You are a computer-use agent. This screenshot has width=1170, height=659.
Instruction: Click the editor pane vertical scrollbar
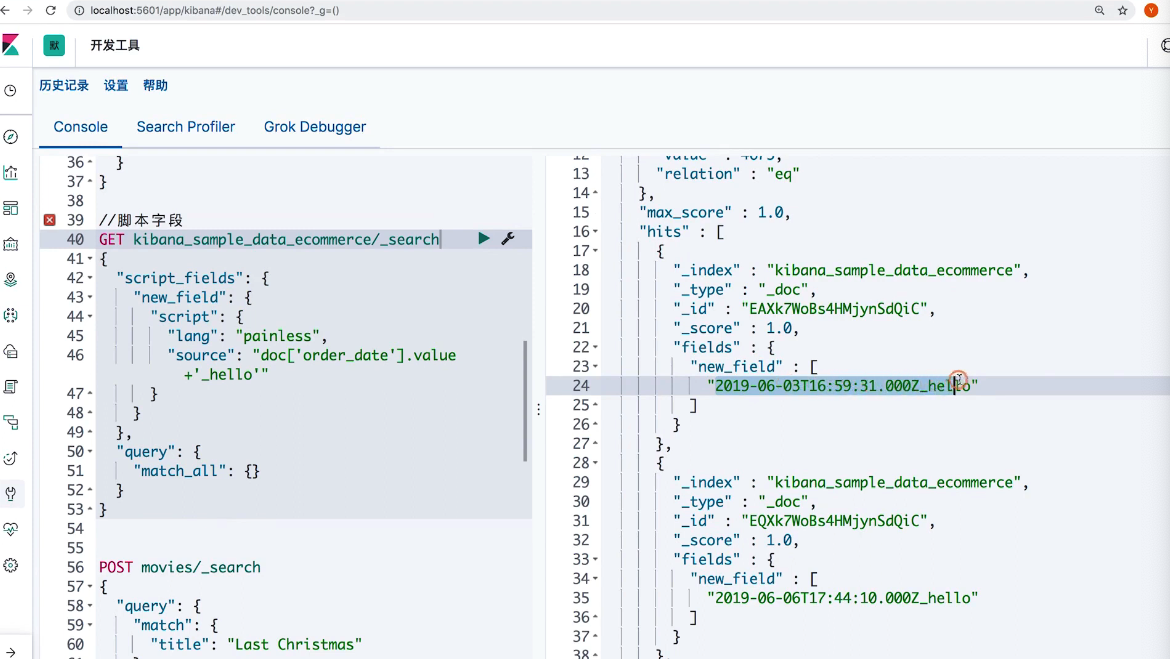click(x=525, y=400)
